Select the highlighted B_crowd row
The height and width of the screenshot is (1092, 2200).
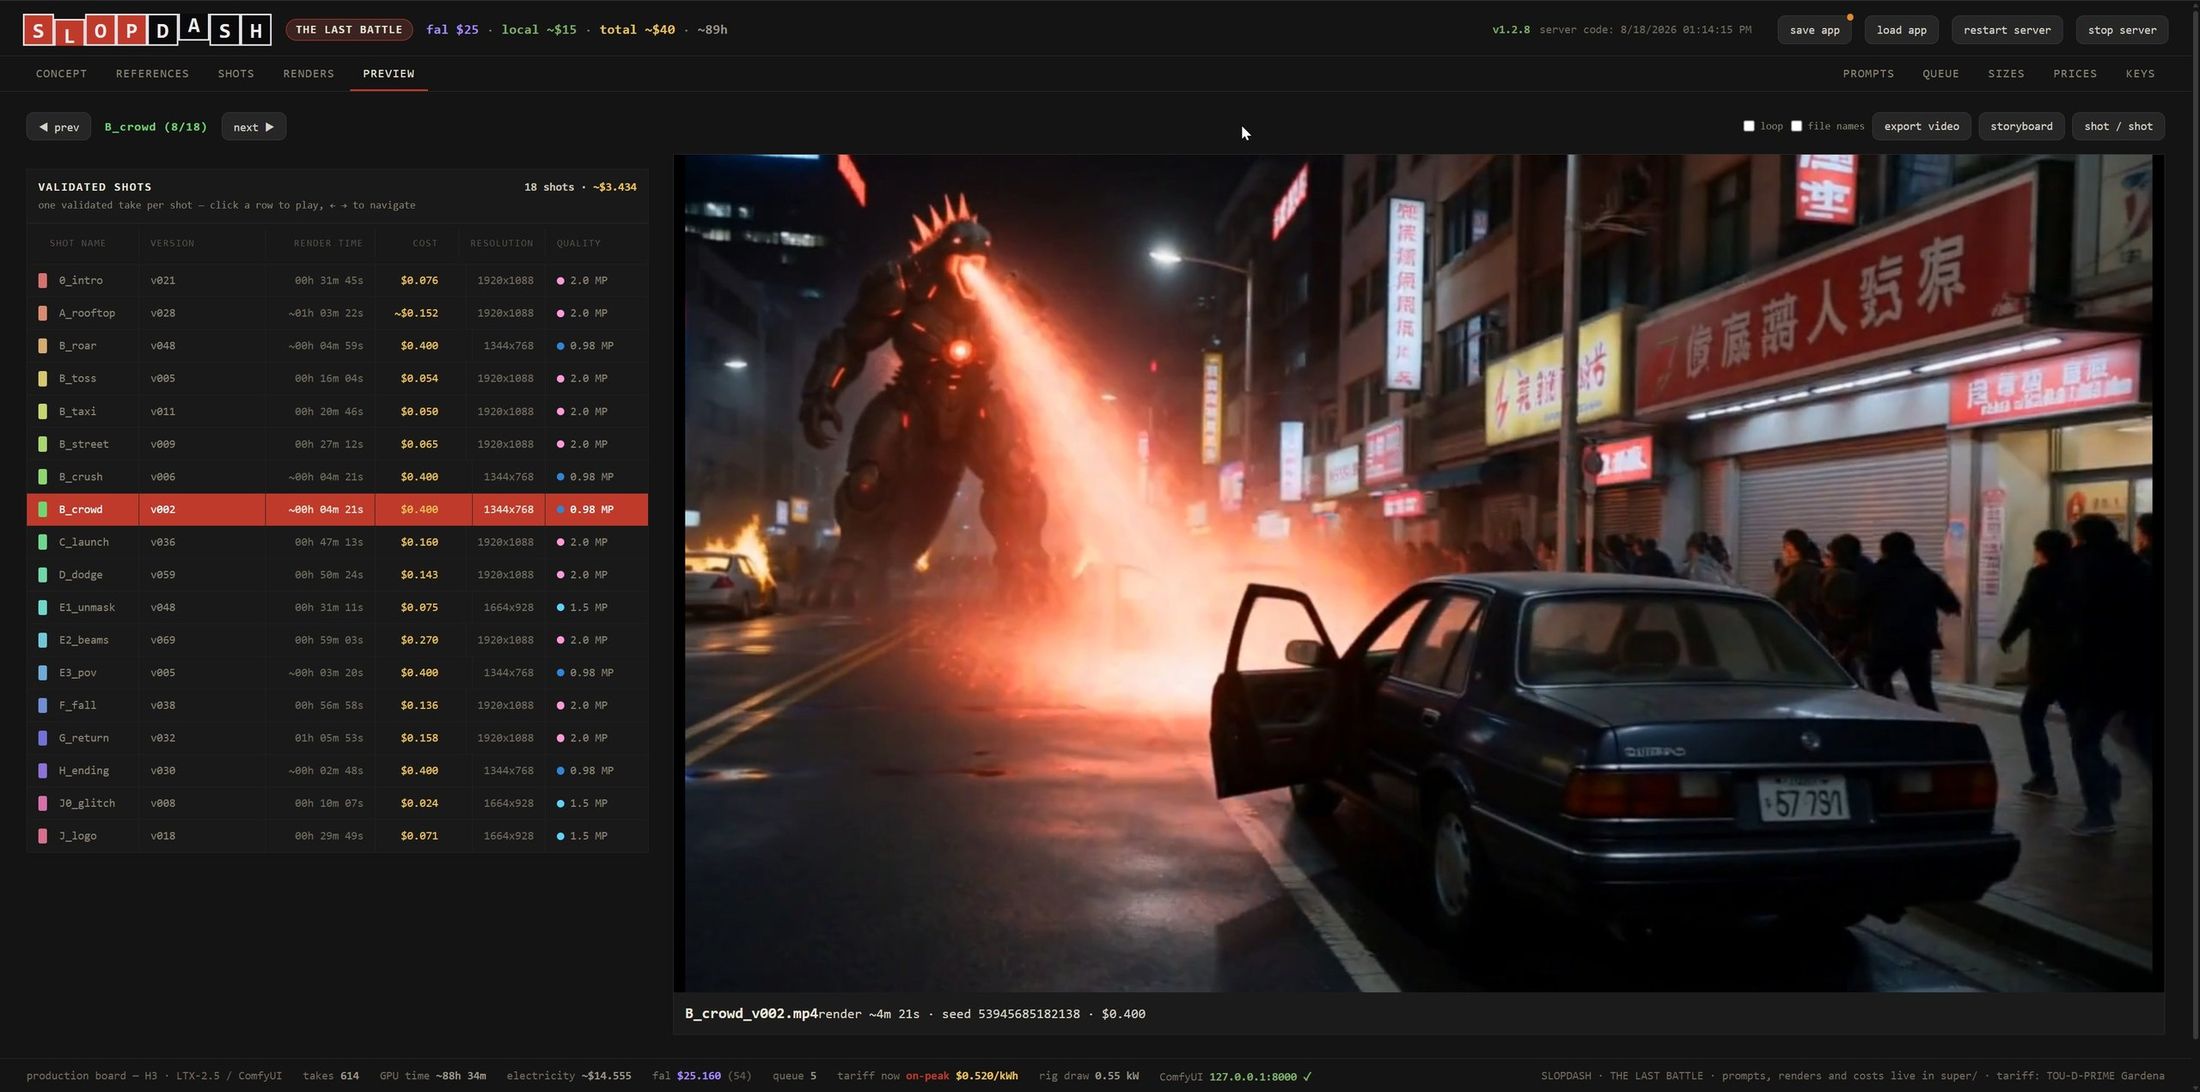tap(337, 509)
